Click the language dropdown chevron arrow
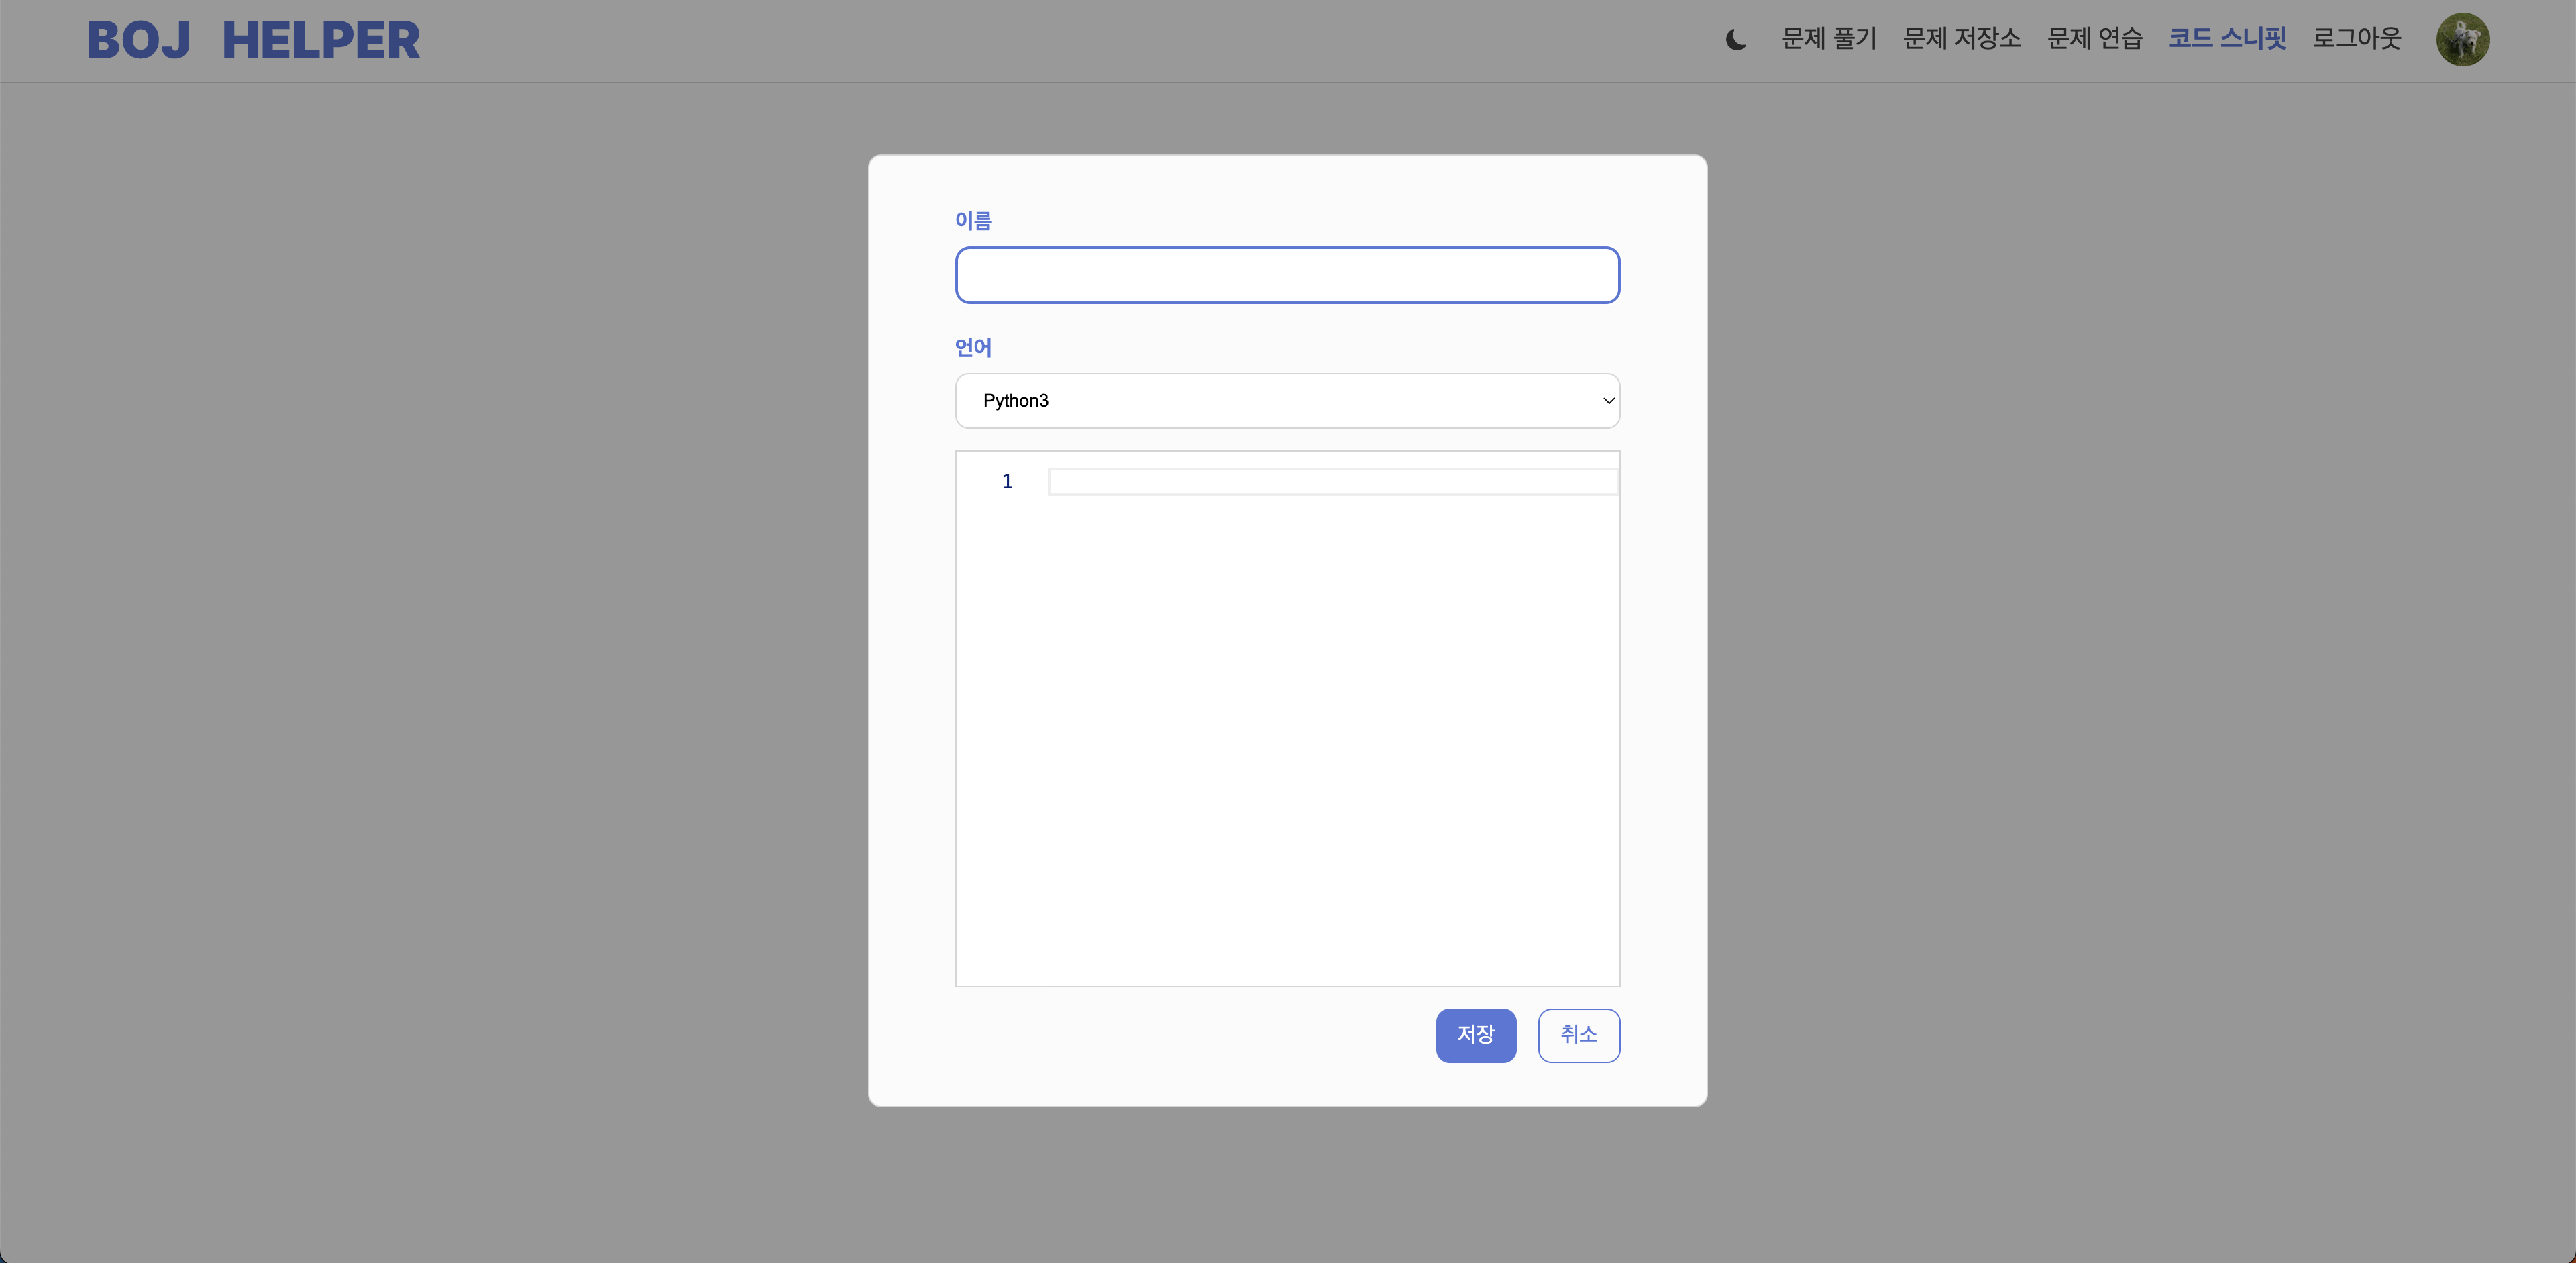The width and height of the screenshot is (2576, 1263). (x=1608, y=401)
